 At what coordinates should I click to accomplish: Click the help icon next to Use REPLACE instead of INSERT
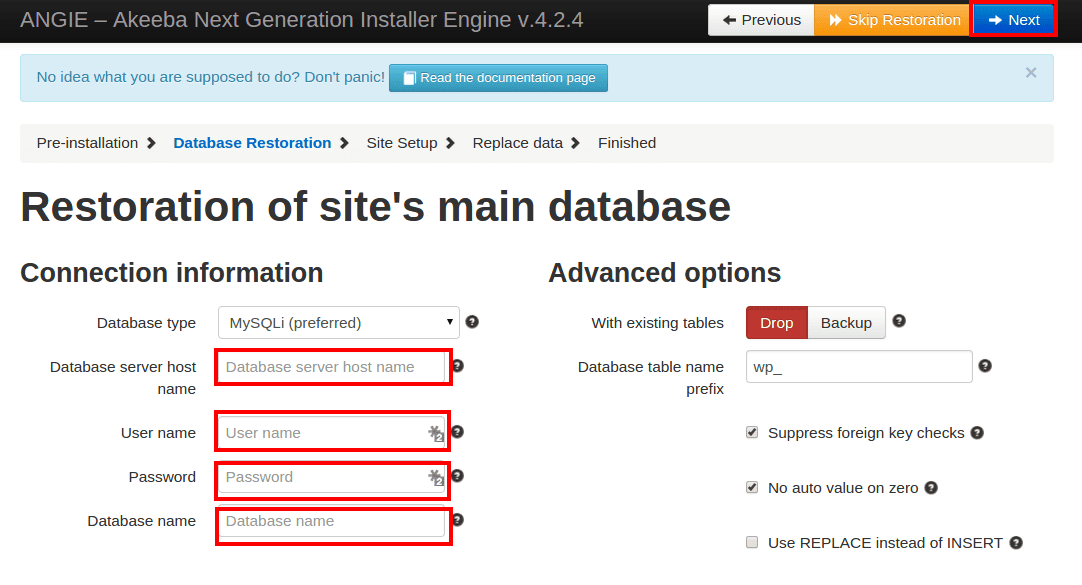point(1016,542)
